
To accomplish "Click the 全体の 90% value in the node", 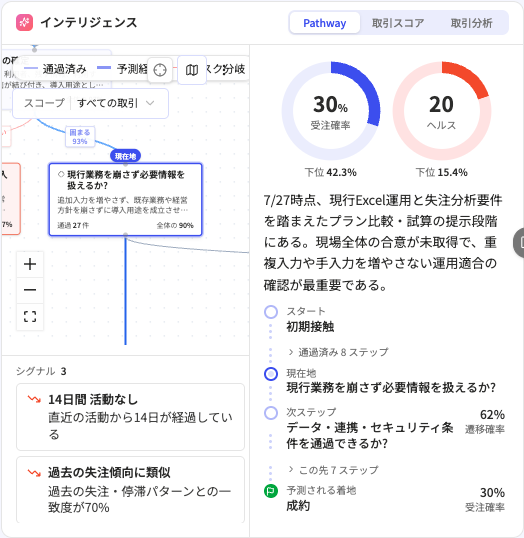I will (175, 225).
